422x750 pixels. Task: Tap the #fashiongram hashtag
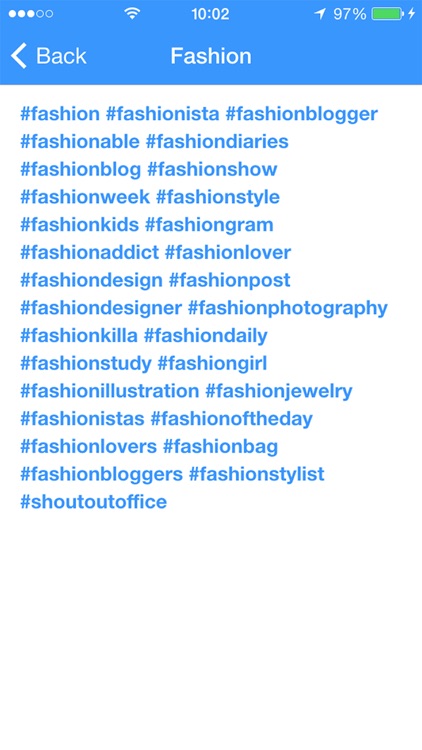(x=209, y=225)
